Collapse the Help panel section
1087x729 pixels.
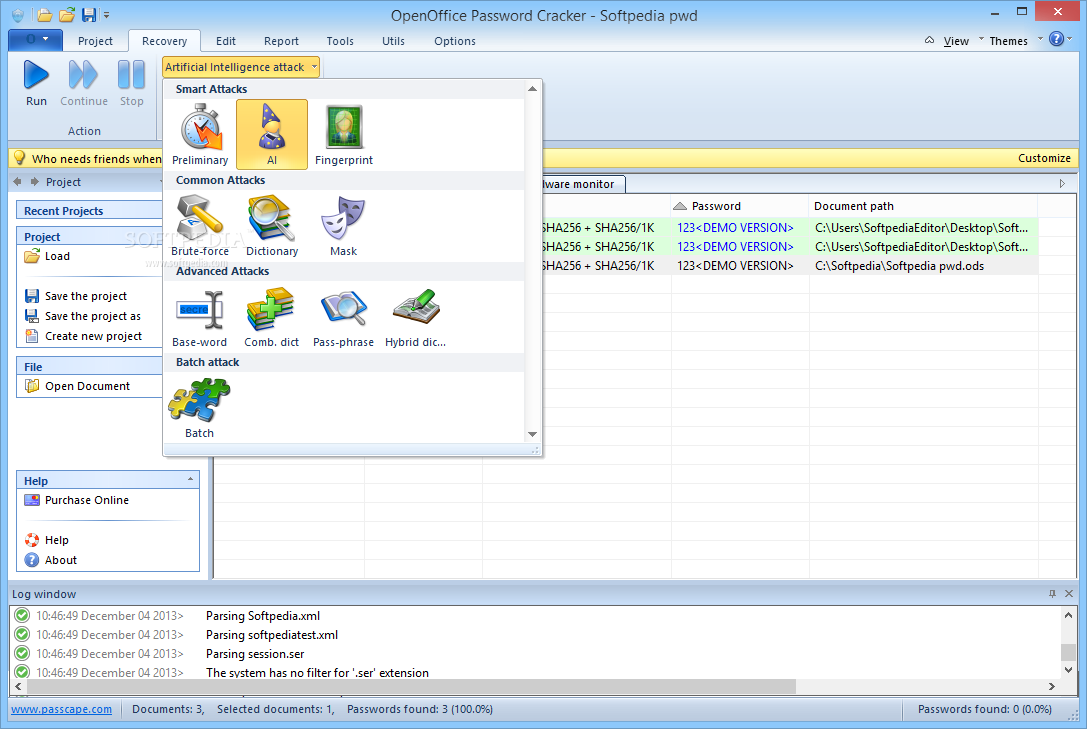pos(190,480)
